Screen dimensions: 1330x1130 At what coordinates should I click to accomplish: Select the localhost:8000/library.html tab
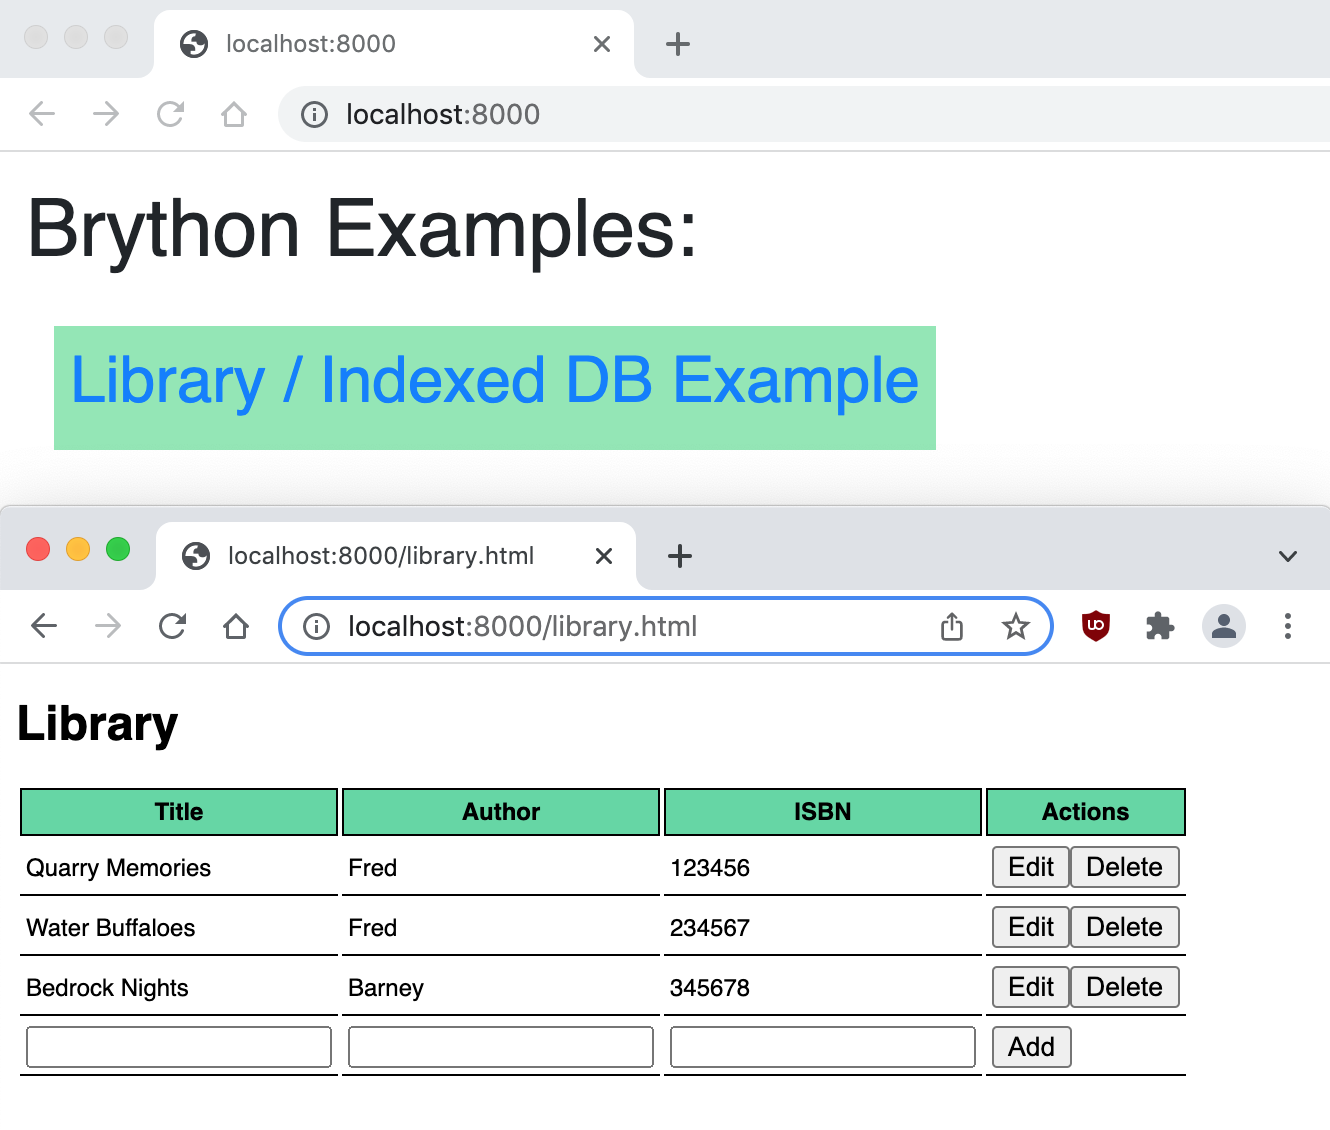point(396,556)
